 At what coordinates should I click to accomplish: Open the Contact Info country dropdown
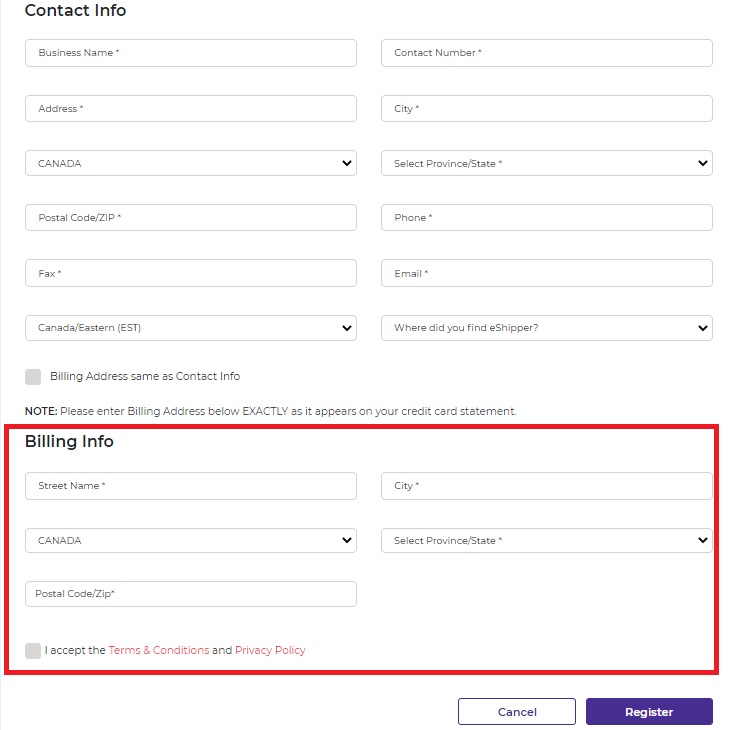tap(190, 163)
